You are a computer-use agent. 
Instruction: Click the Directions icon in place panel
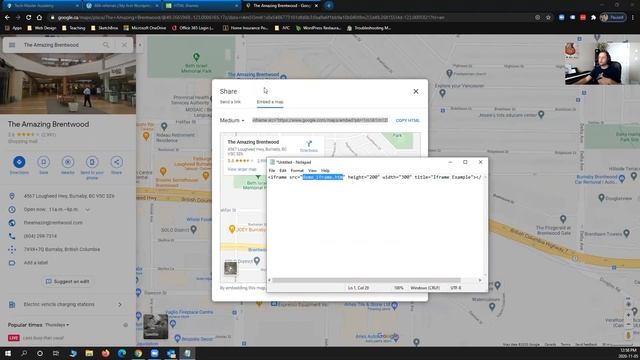point(19,162)
